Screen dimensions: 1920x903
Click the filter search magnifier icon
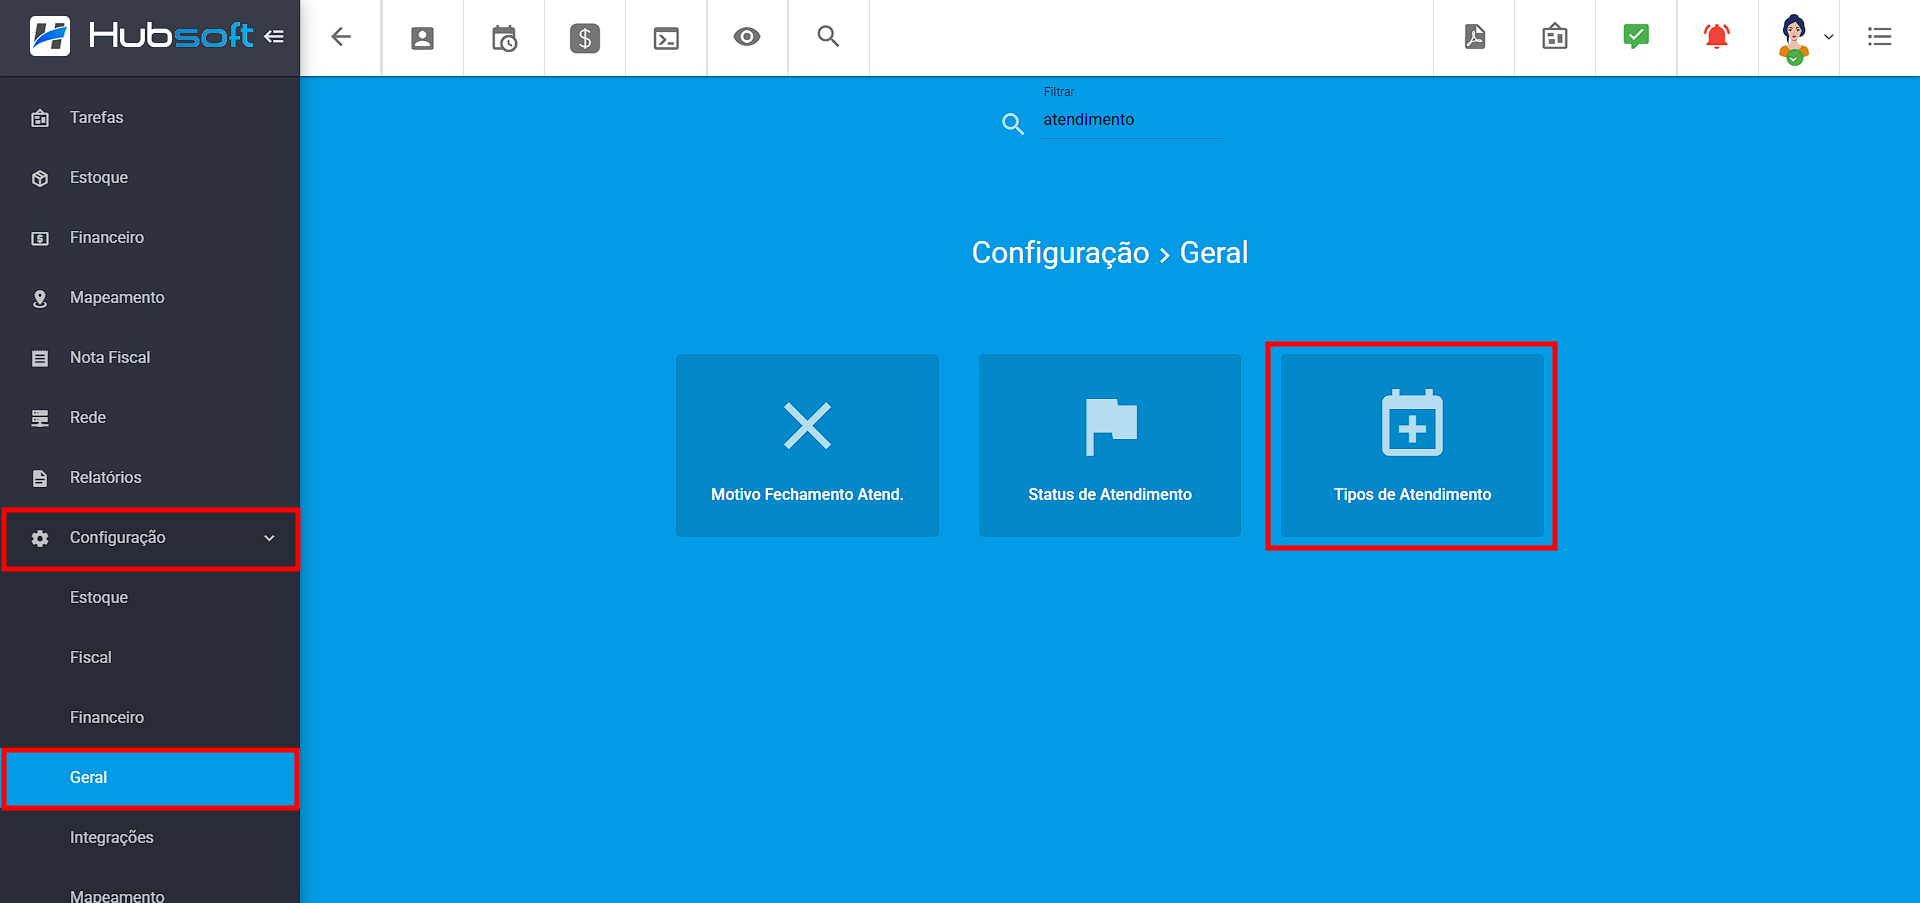[x=1013, y=124]
